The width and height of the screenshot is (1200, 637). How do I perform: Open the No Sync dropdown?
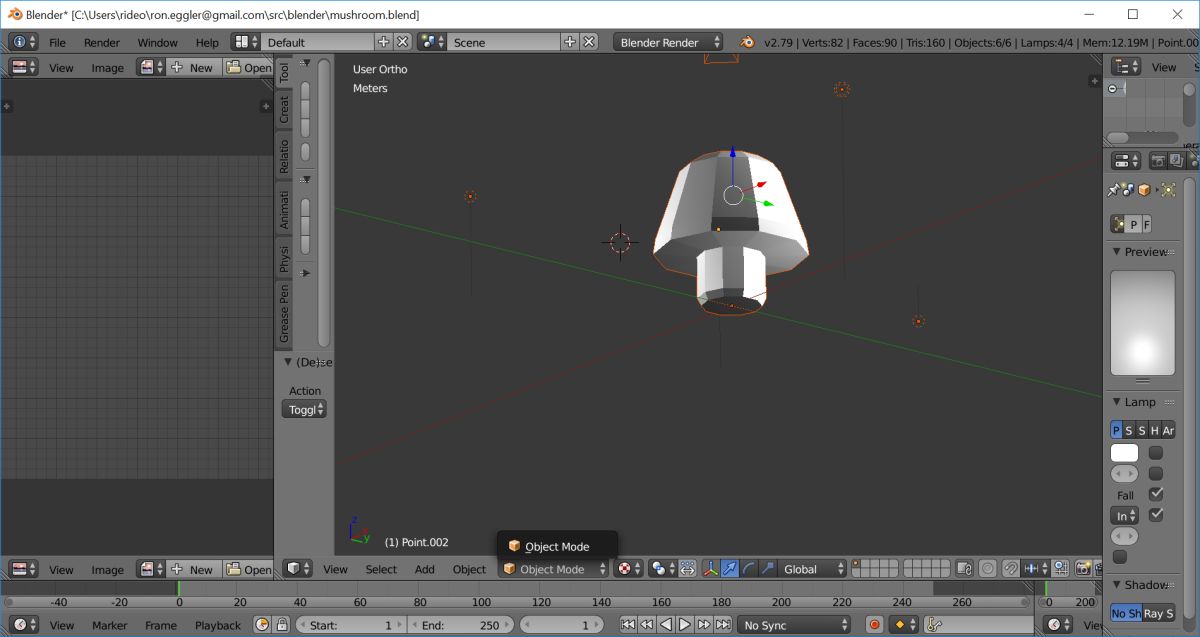click(792, 625)
